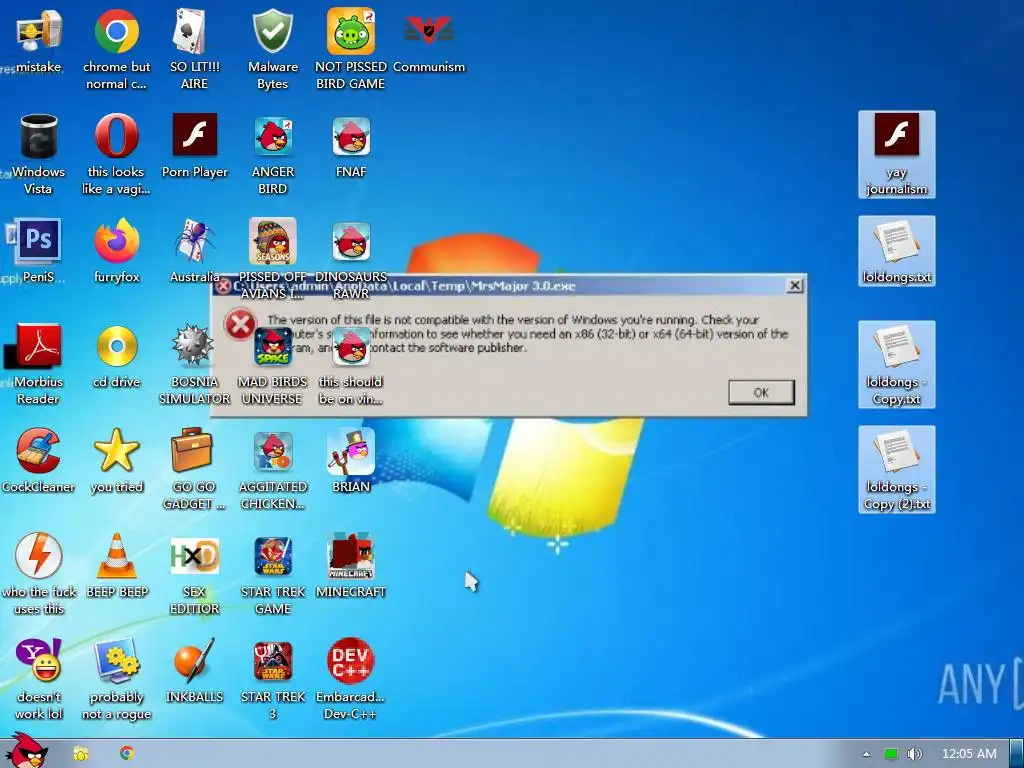Close the MrsMajor 3.0.exe error dialog
This screenshot has width=1024, height=768.
pyautogui.click(x=795, y=285)
